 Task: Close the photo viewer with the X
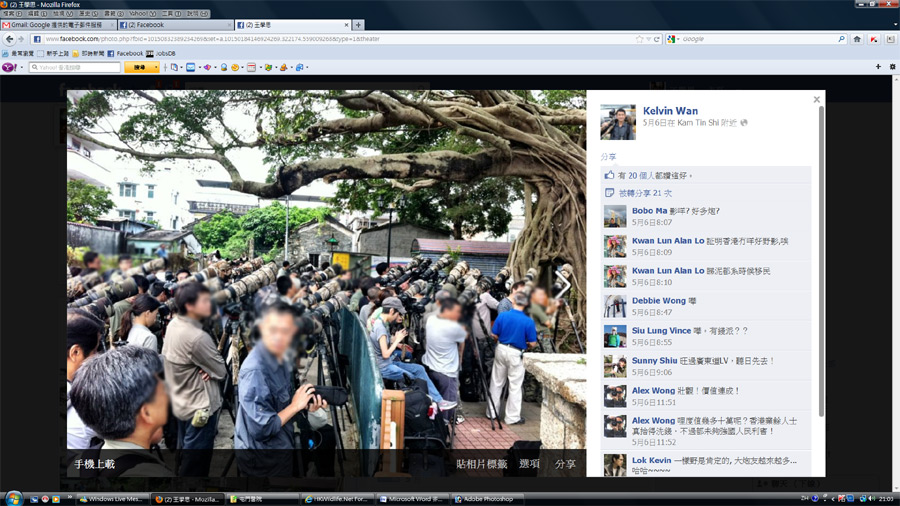click(x=816, y=100)
